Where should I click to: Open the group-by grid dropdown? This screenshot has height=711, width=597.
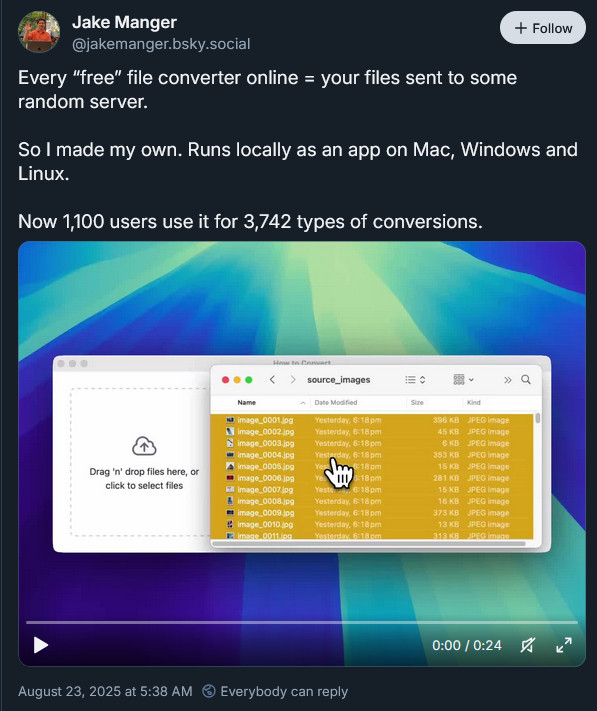463,380
